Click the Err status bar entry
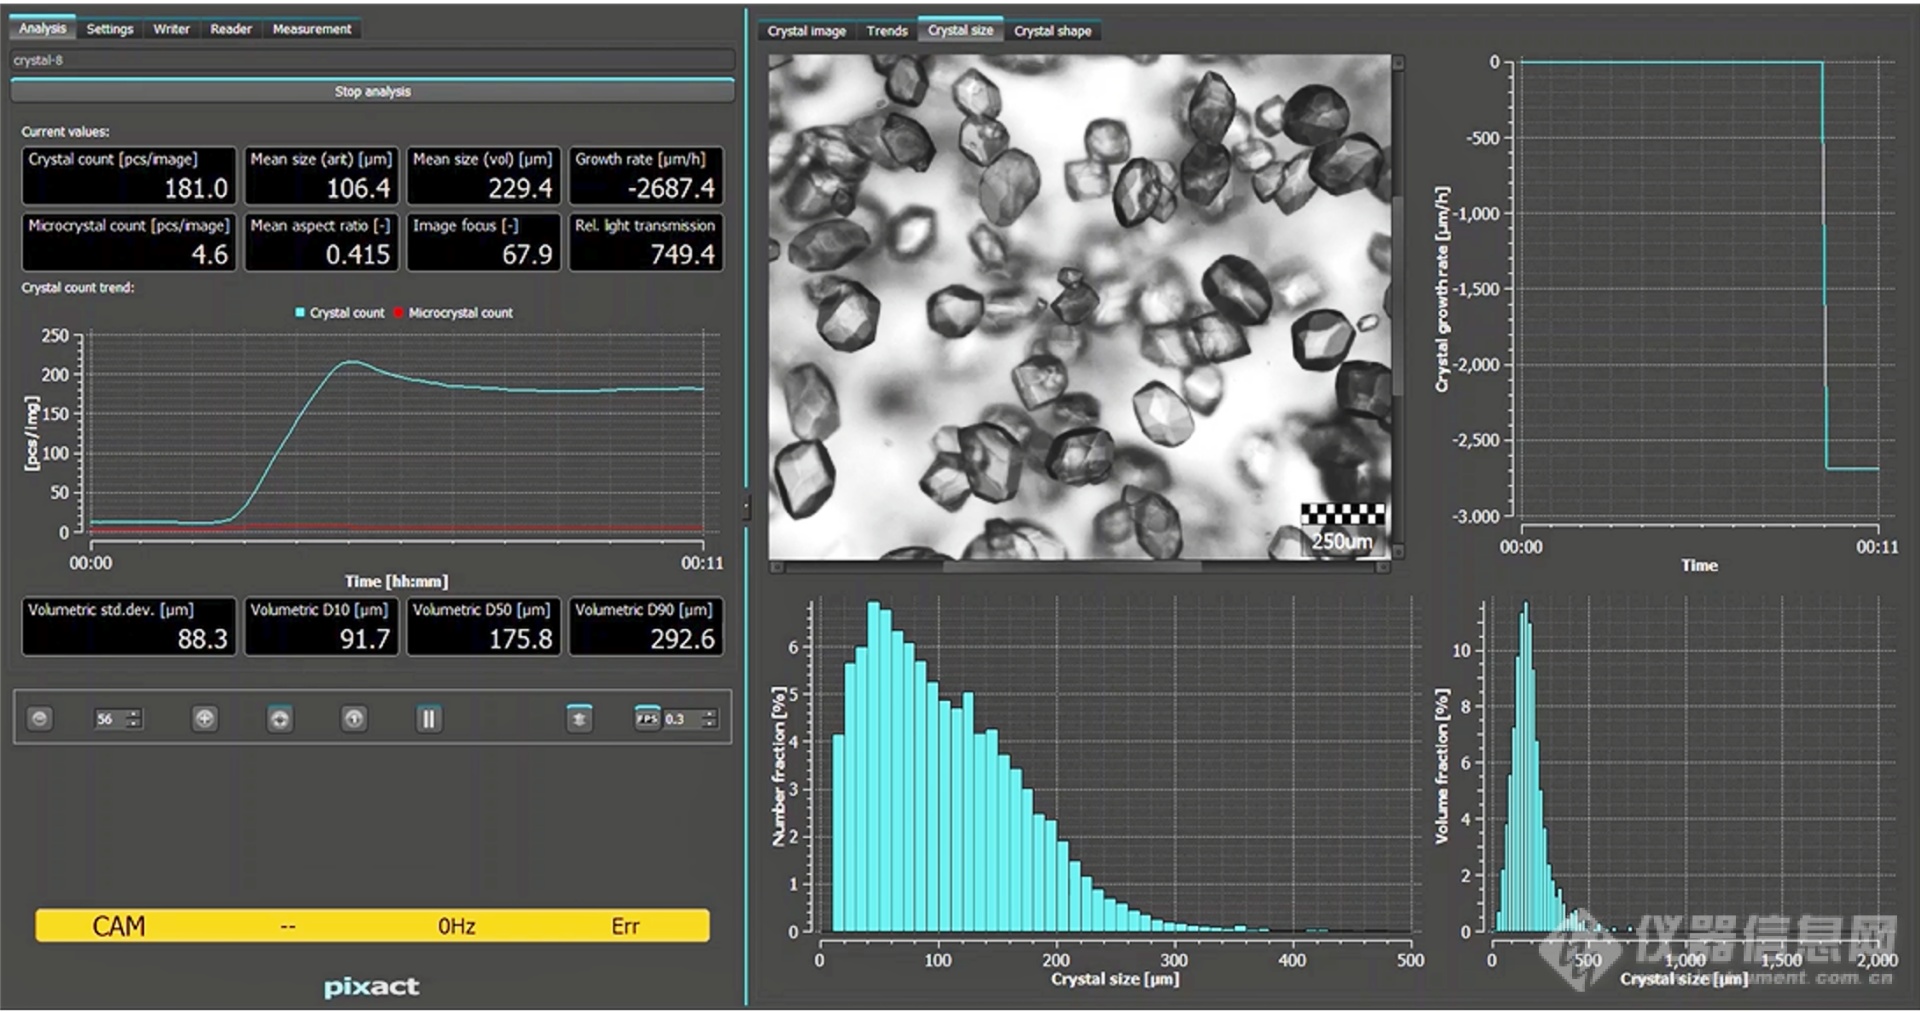This screenshot has width=1920, height=1012. 625,926
